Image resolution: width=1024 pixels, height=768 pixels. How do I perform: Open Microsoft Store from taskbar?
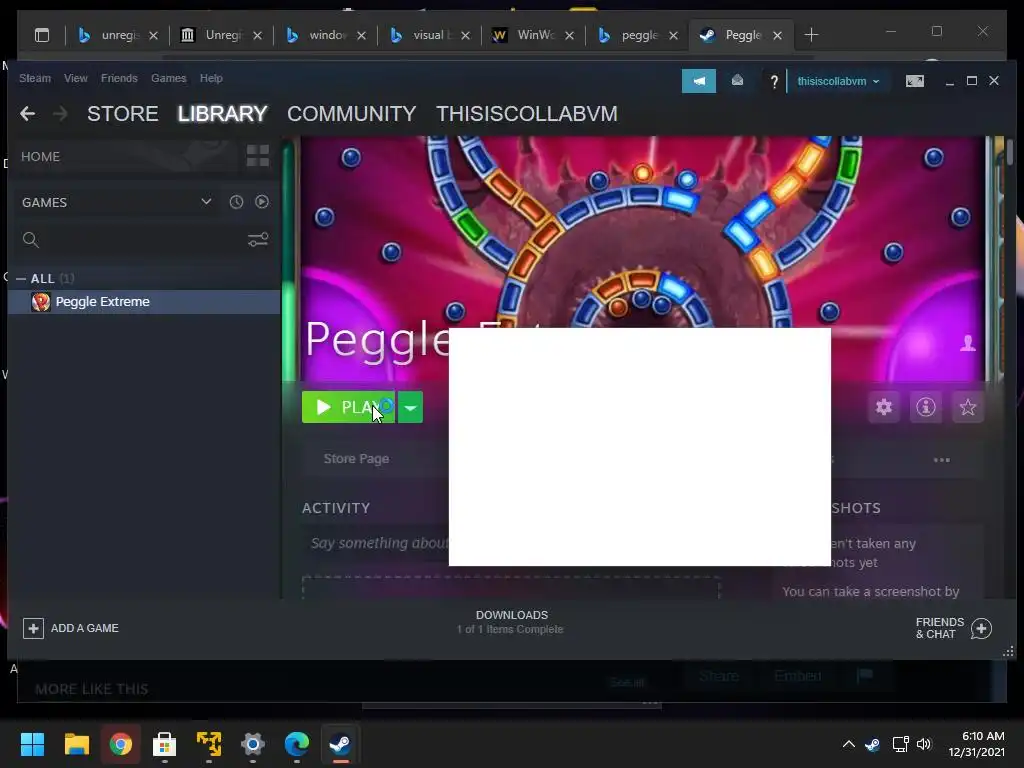pos(165,744)
